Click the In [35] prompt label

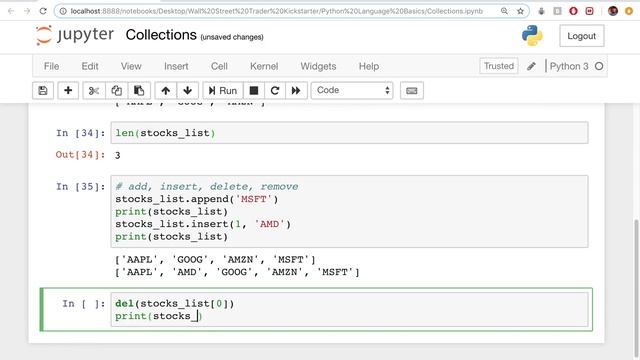point(80,187)
